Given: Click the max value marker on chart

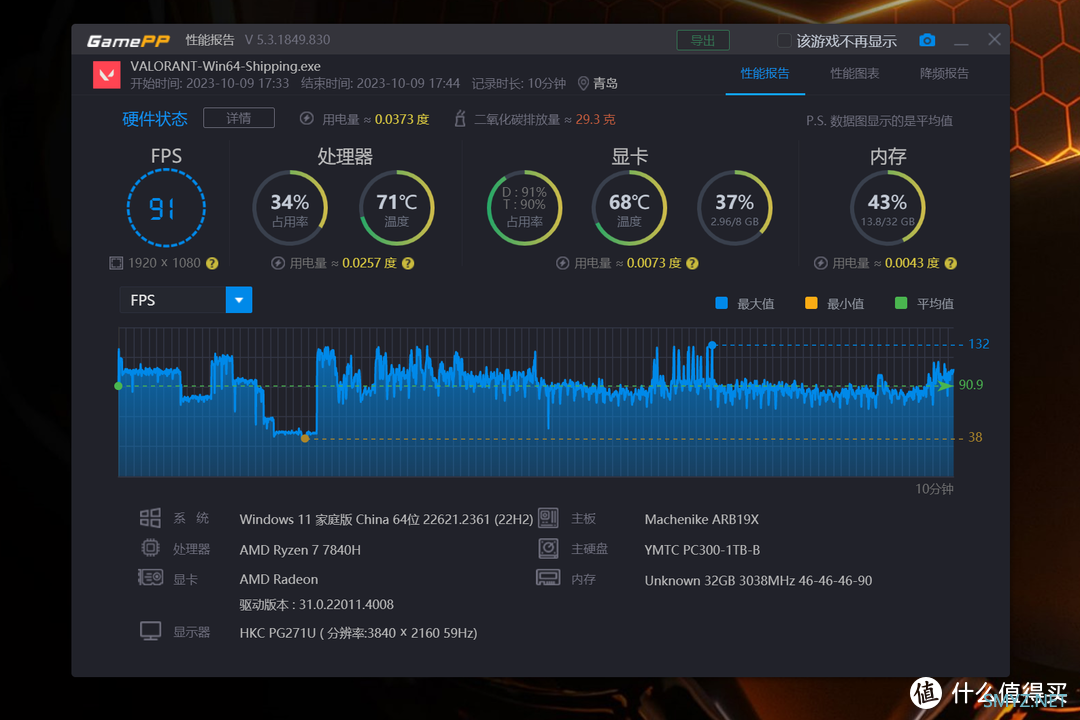Looking at the screenshot, I should 712,344.
